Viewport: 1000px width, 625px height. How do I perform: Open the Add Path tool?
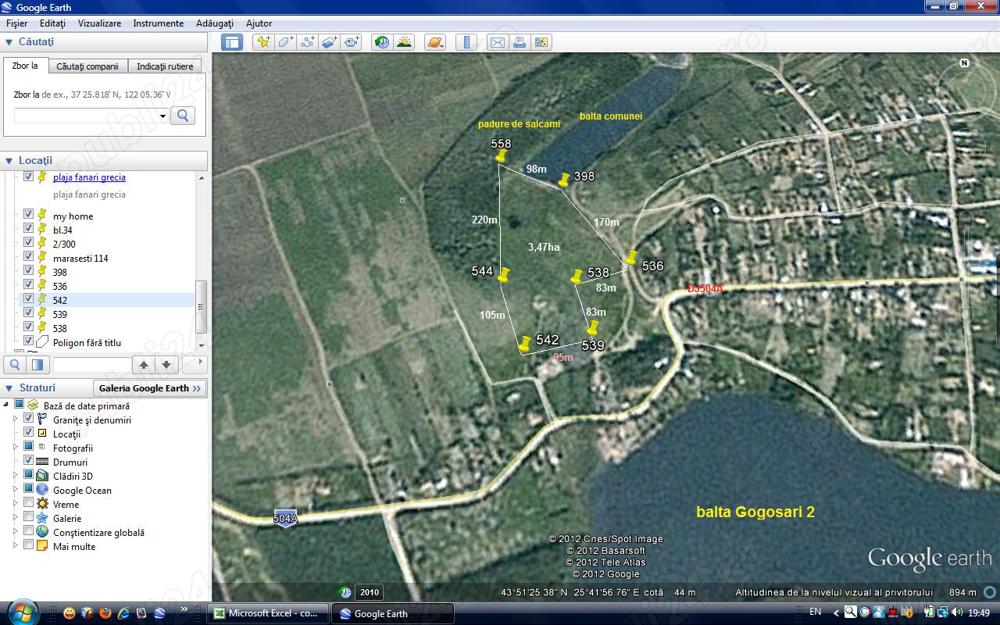(x=307, y=42)
